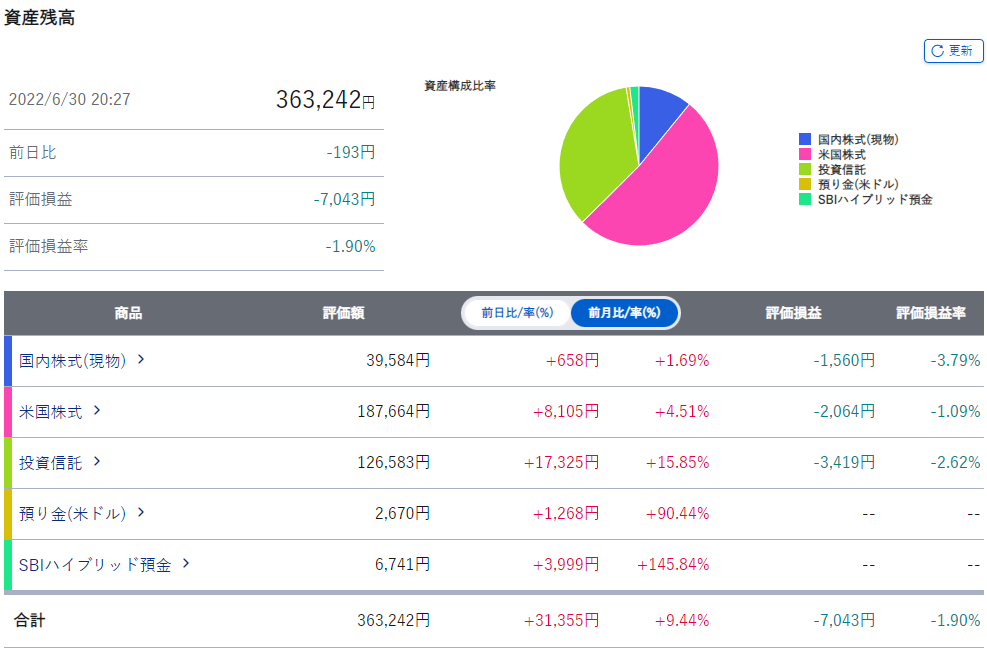Click chevron arrow beside 米国株式
This screenshot has height=653, width=987.
97,410
